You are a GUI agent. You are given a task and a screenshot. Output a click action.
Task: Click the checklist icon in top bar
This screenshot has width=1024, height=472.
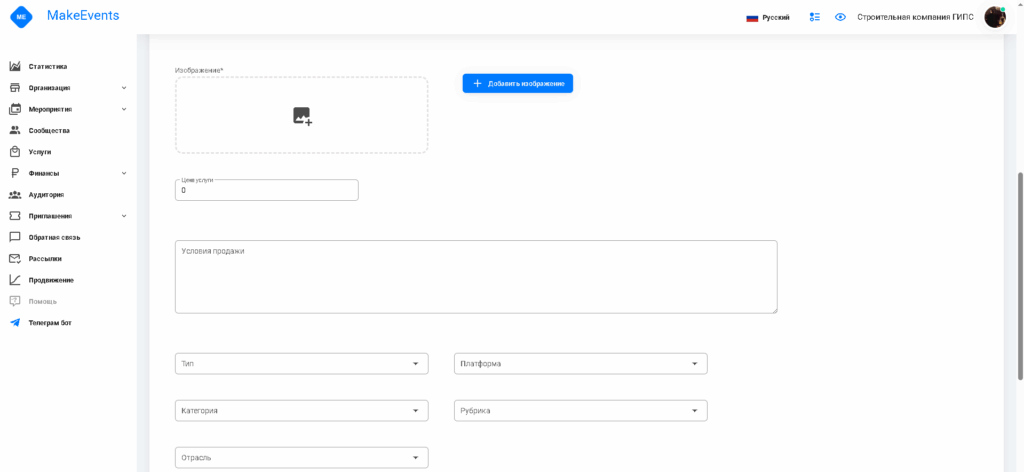[x=815, y=17]
